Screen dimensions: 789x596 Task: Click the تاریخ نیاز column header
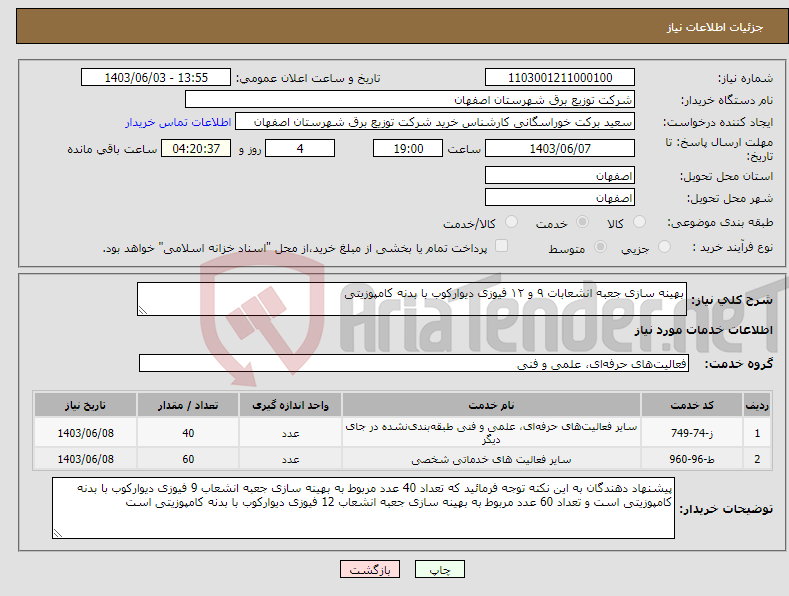tap(85, 405)
